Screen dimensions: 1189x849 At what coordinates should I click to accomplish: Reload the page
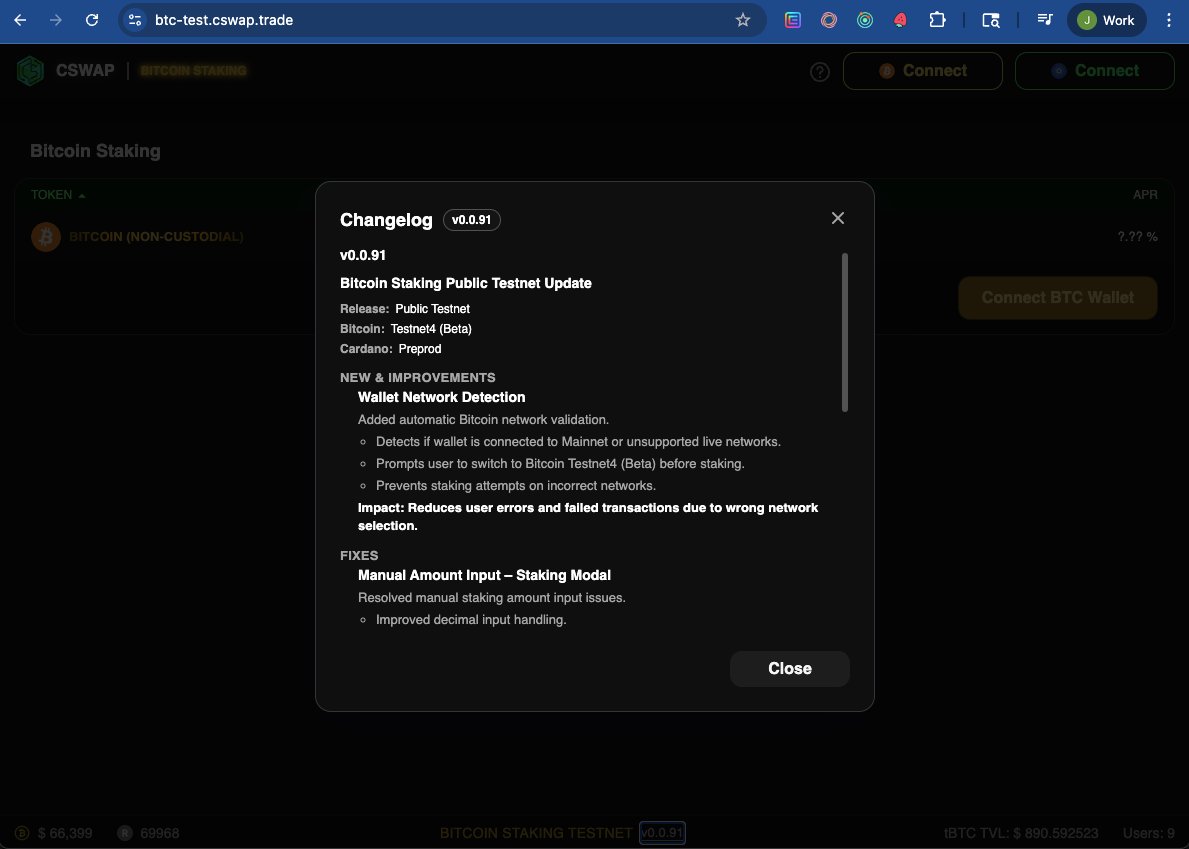[x=92, y=20]
